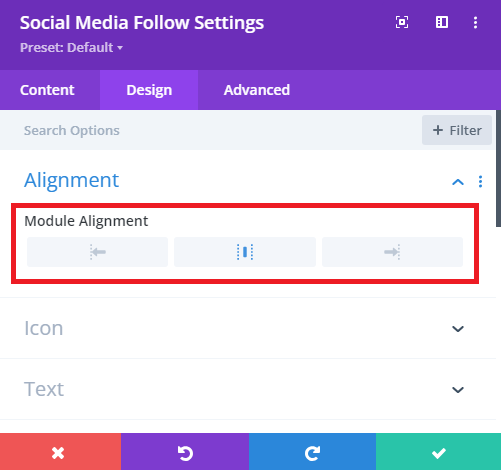This screenshot has width=501, height=470.
Task: Redo the last change
Action: click(312, 452)
